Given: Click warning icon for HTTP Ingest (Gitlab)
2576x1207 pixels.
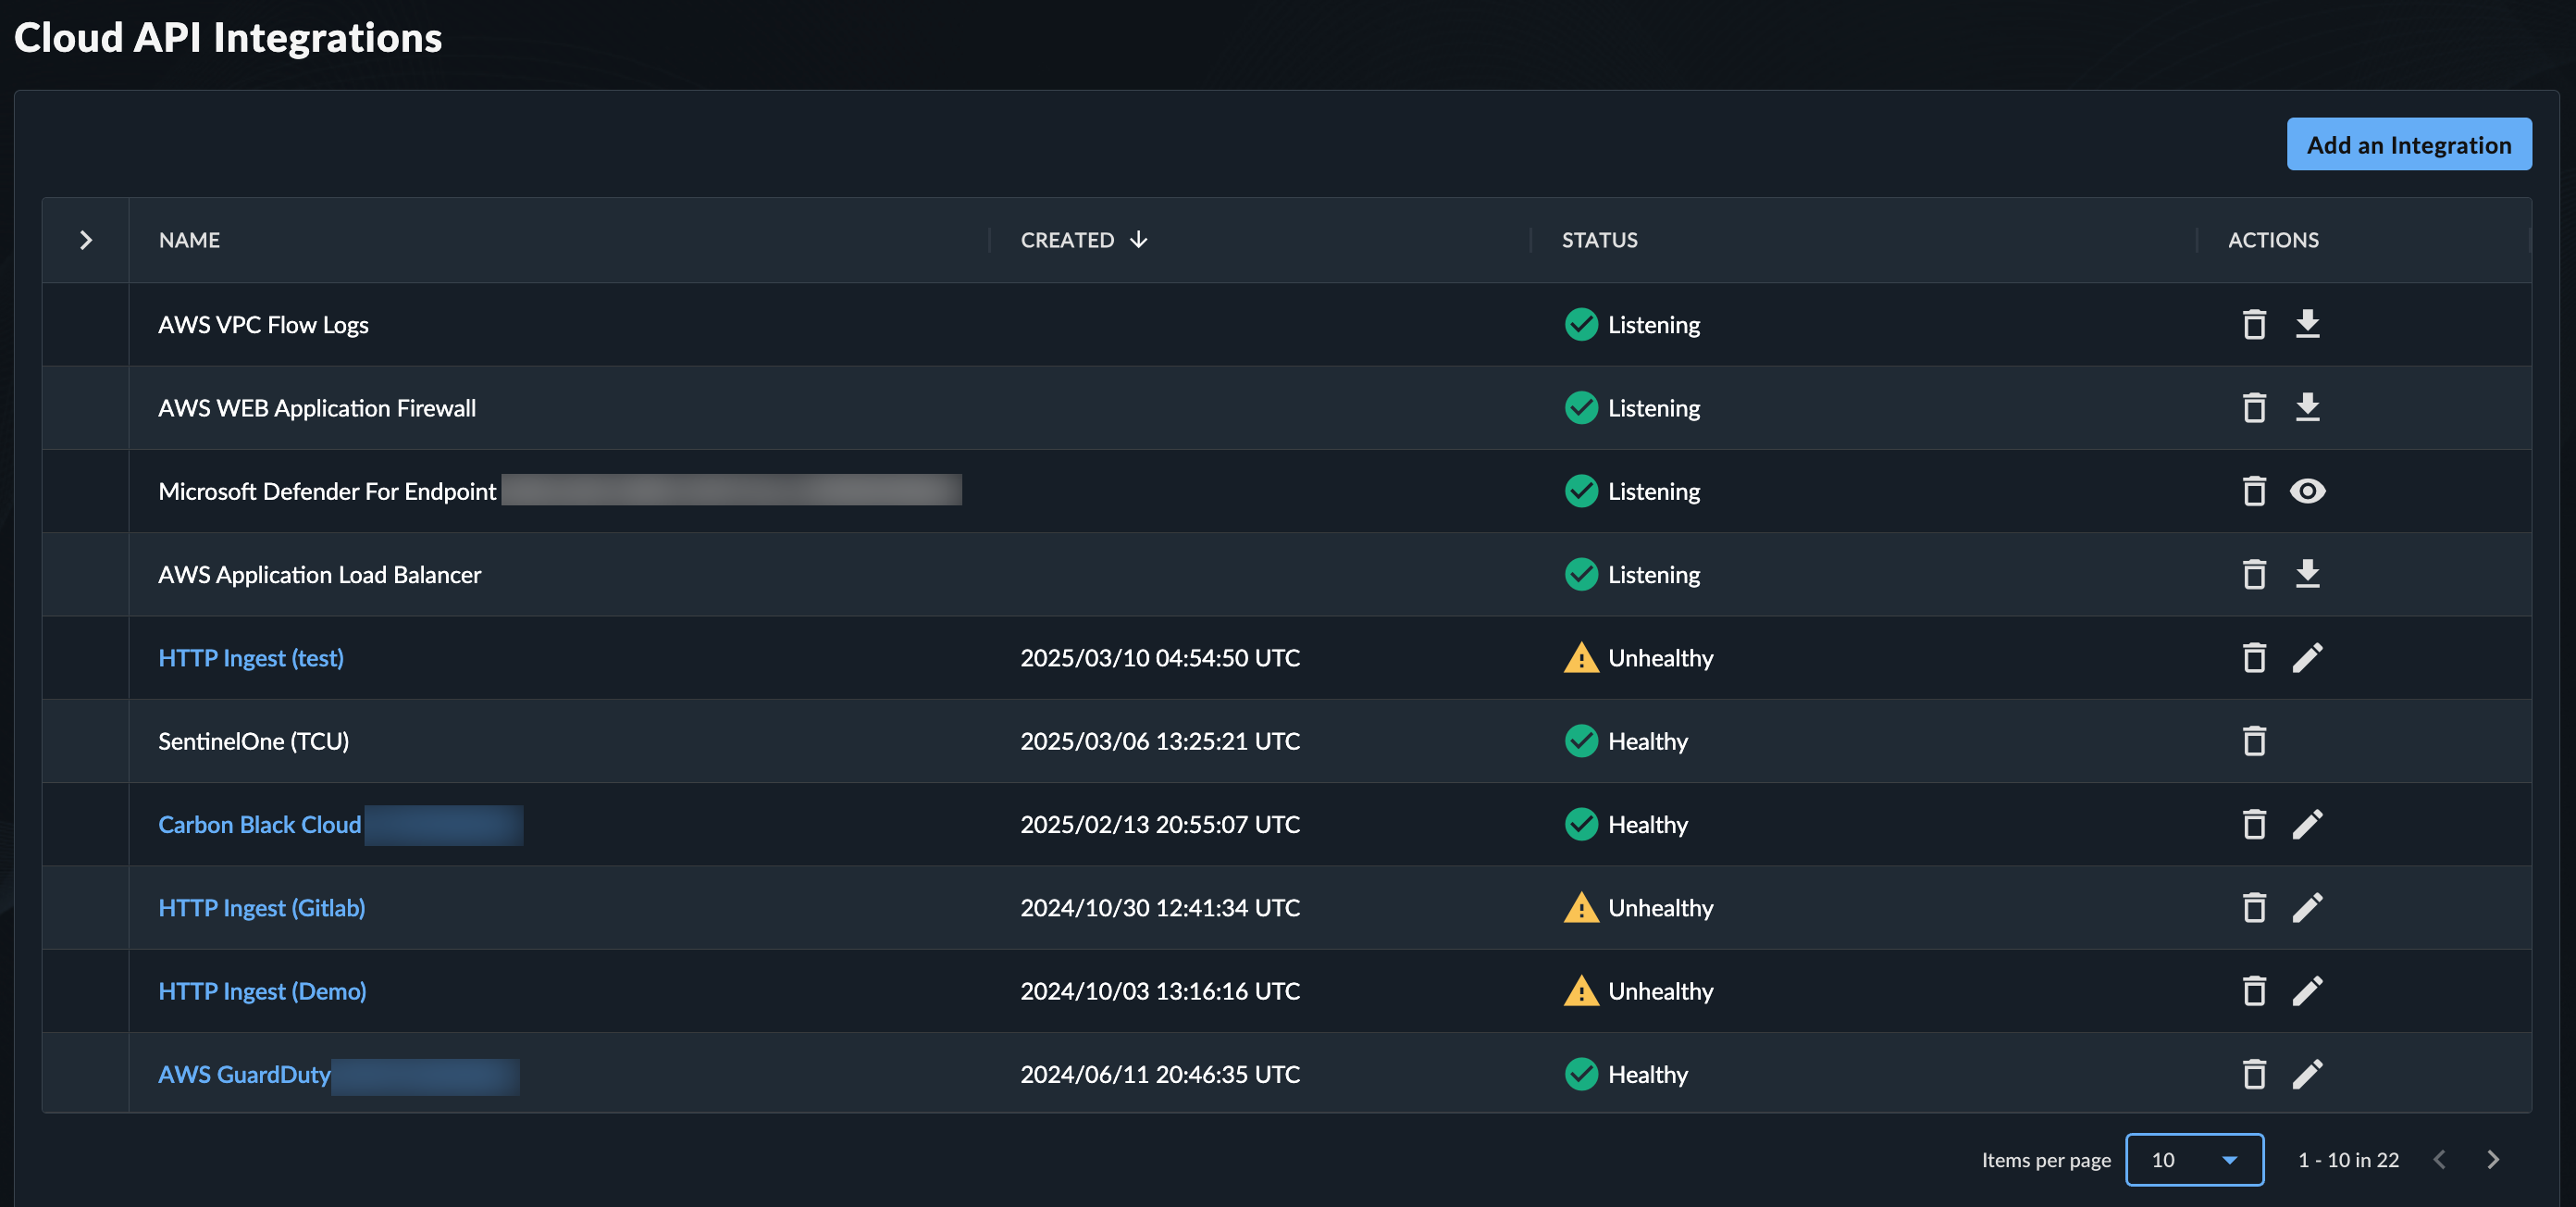Looking at the screenshot, I should 1581,908.
